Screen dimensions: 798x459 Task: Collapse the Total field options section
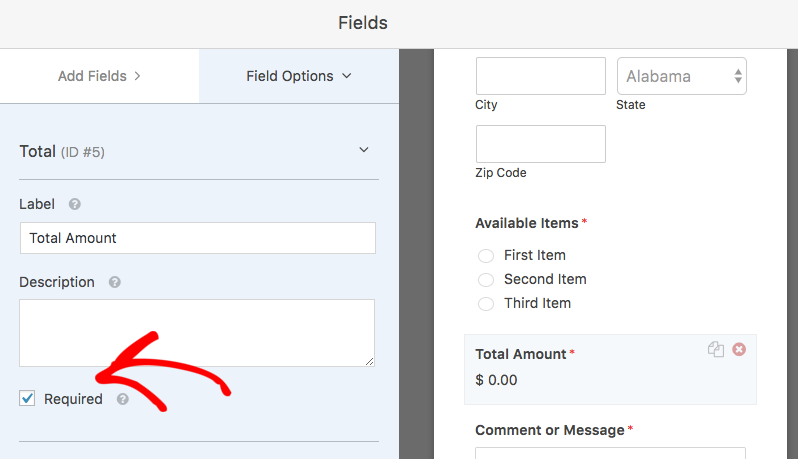(x=364, y=150)
